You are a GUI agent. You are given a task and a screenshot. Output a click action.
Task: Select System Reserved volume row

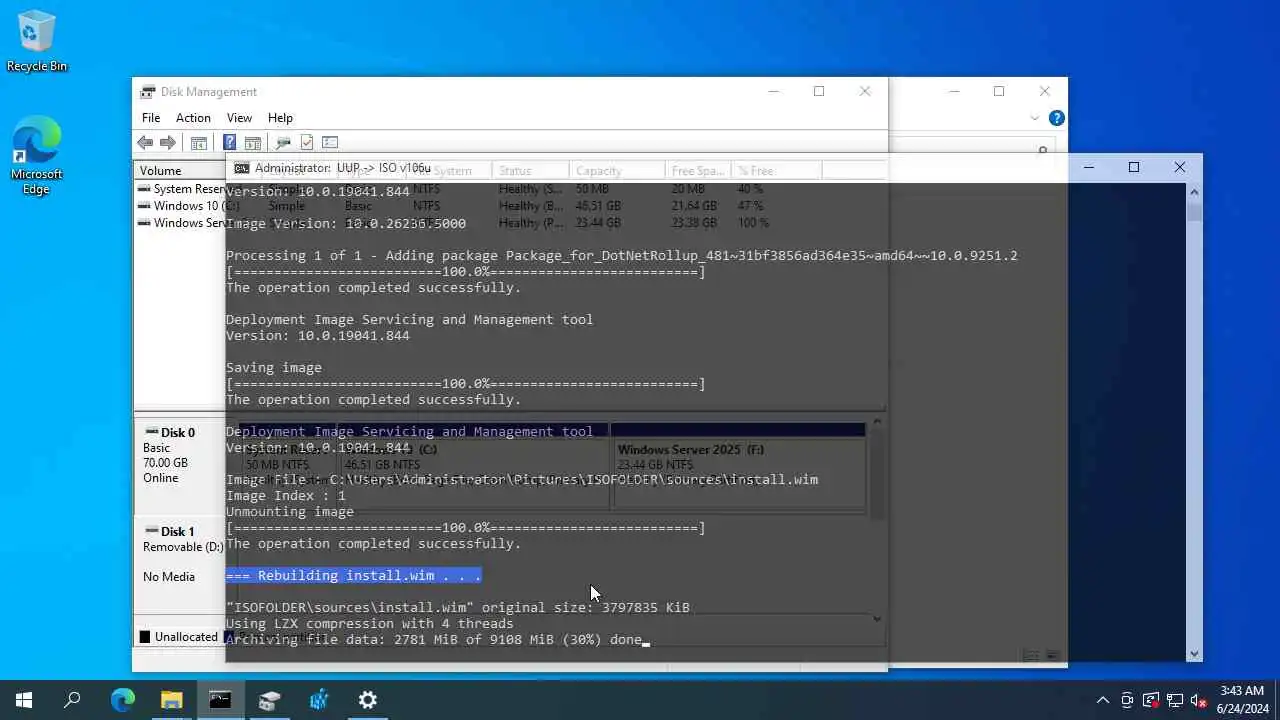182,189
